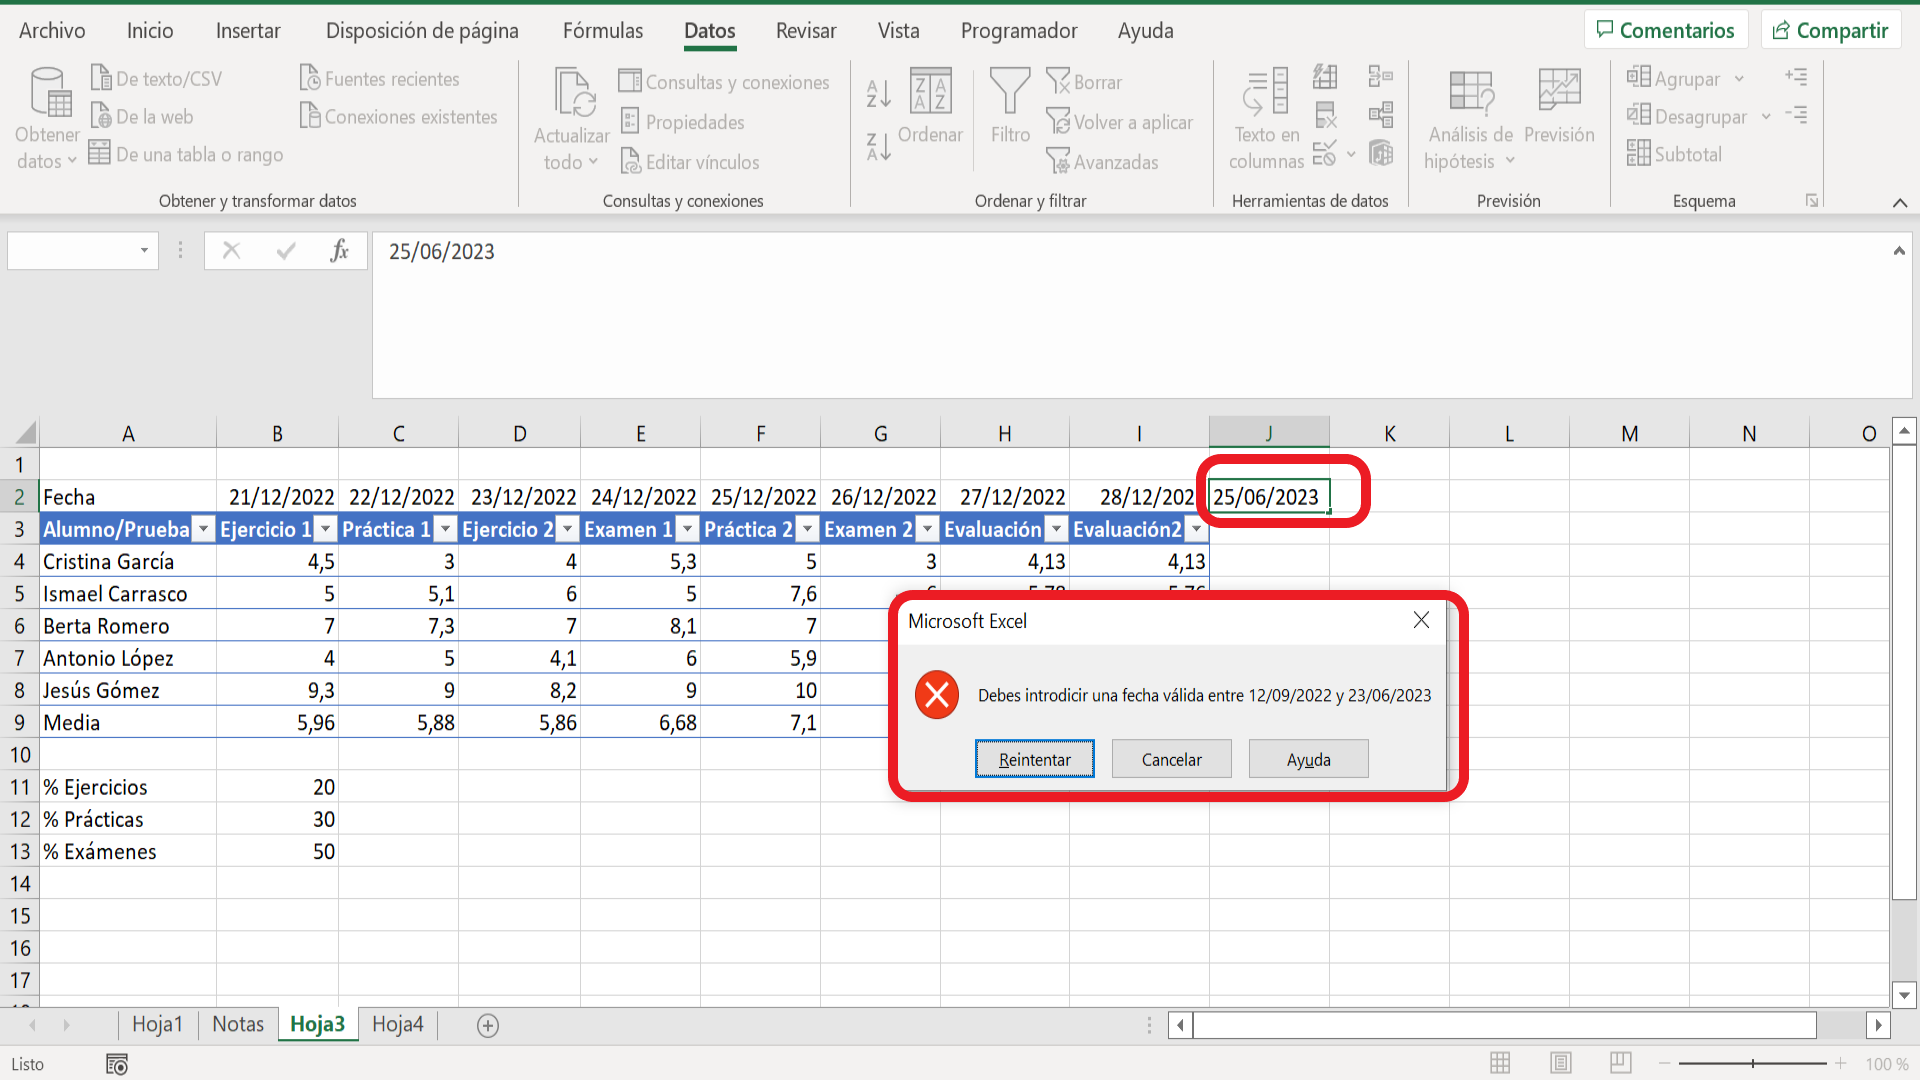Sort descending with the Z-A icon
1920x1080 pixels.
[878, 147]
